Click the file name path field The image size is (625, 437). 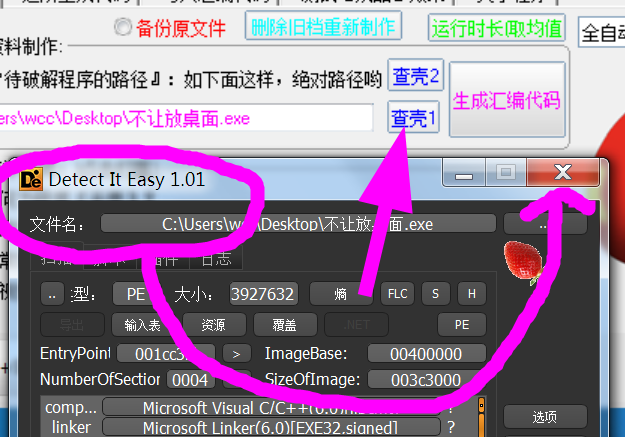298,224
